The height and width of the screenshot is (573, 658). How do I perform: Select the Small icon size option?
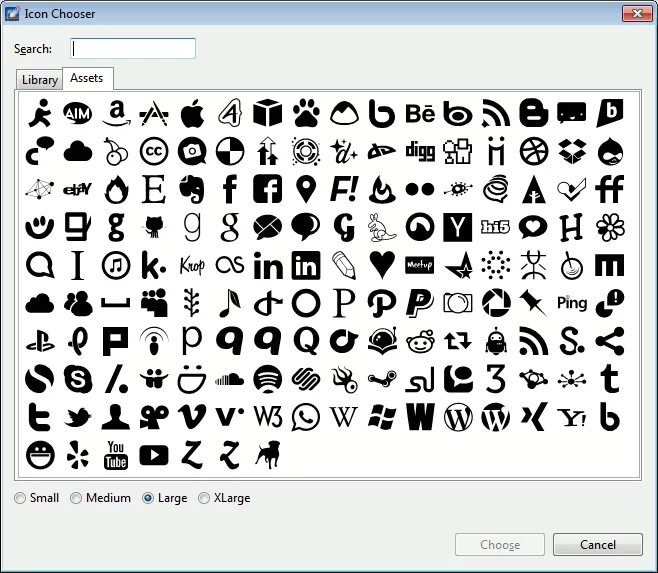(x=37, y=498)
